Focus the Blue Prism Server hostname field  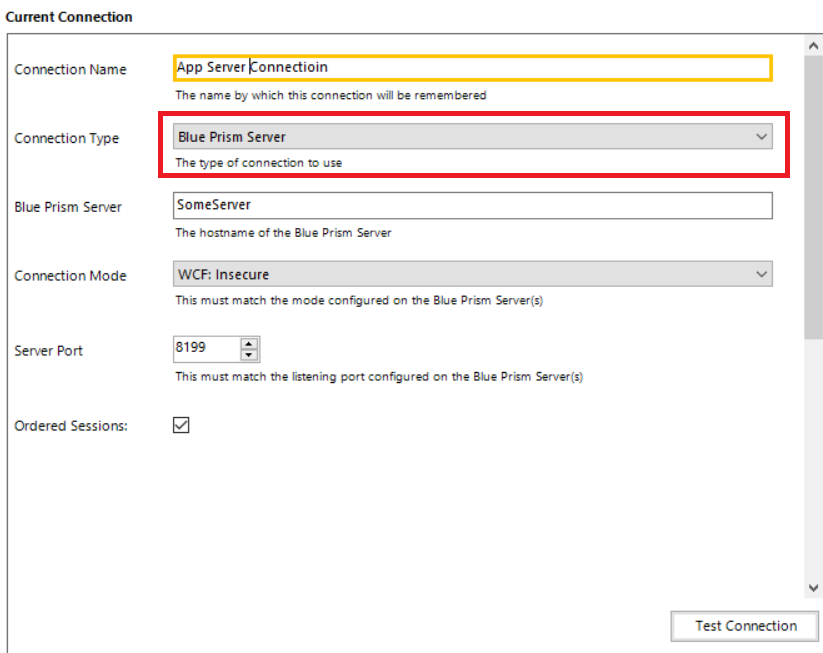point(472,205)
